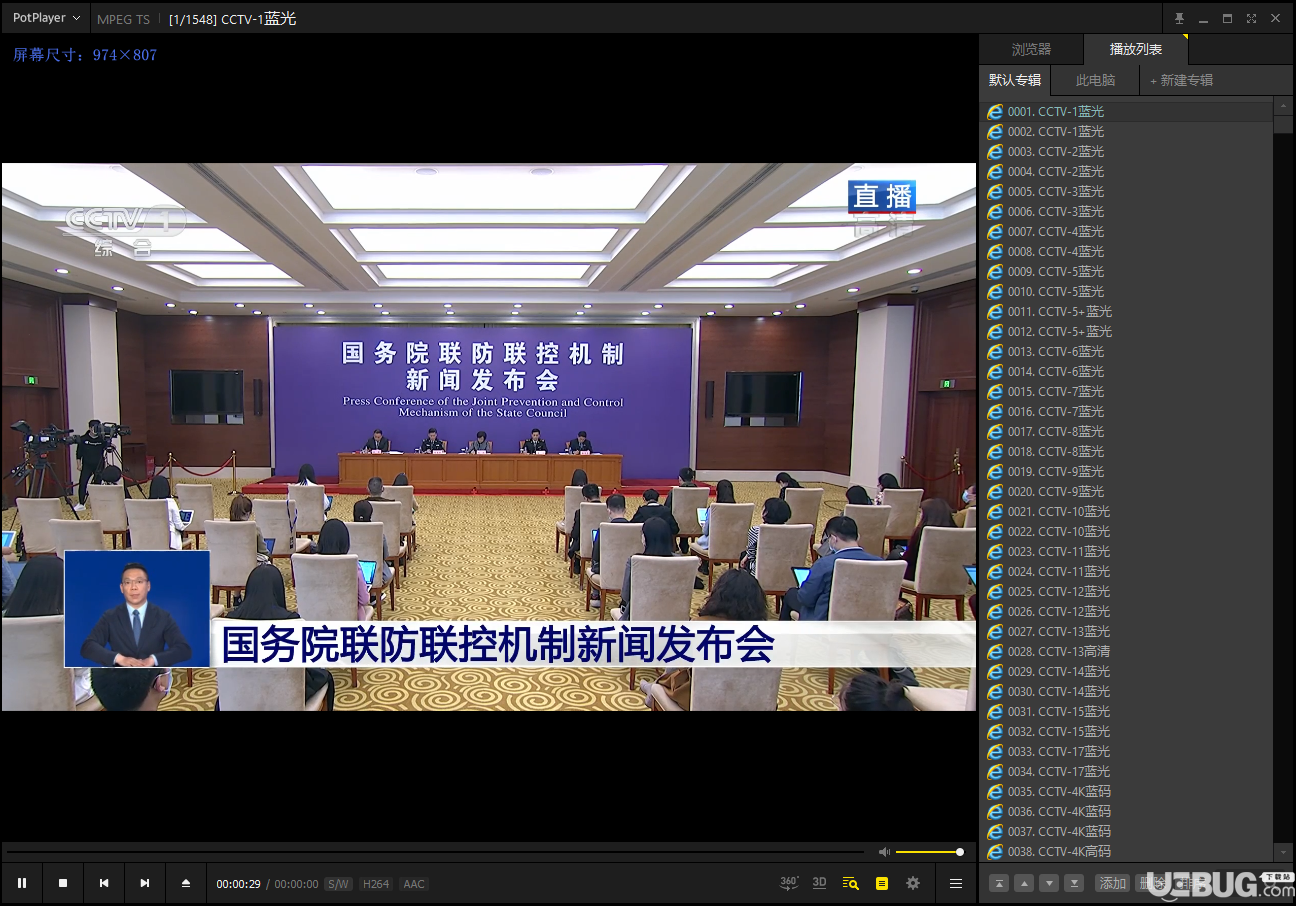Select playlist item 0030. CCTV-14蓝光
Viewport: 1296px width, 906px height.
1126,692
